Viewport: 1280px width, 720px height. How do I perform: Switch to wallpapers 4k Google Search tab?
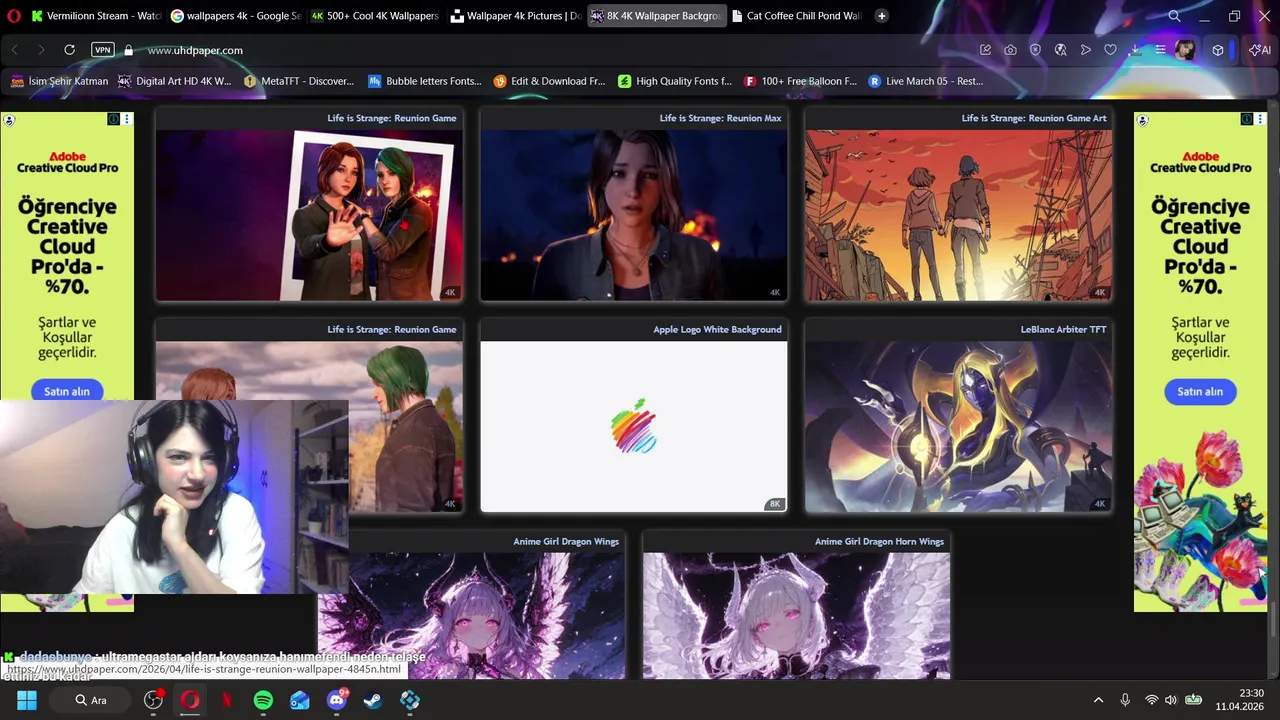point(235,16)
